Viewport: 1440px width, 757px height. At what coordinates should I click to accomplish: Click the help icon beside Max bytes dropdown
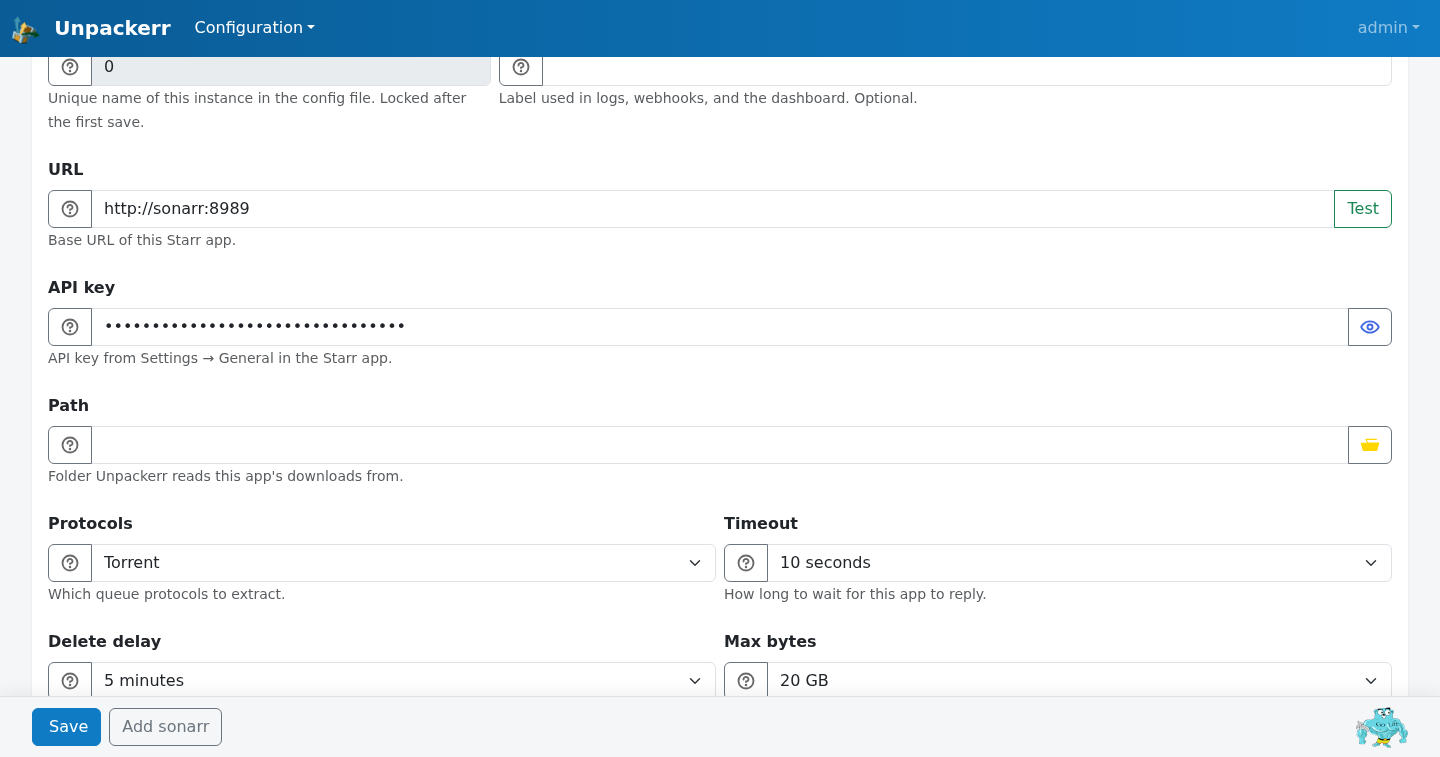coord(746,680)
